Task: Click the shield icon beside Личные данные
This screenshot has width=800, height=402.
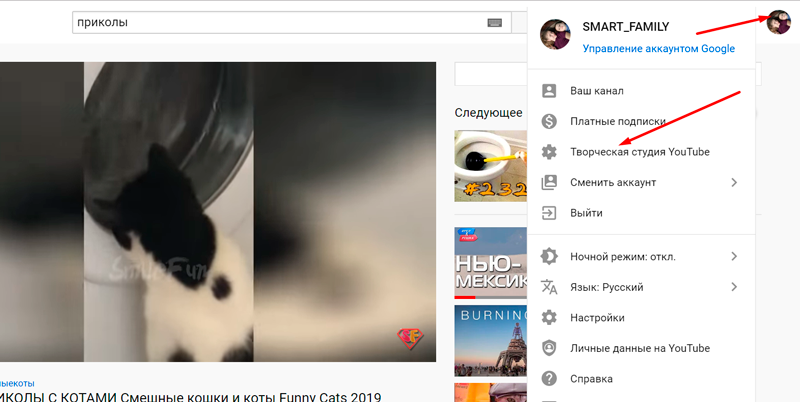Action: point(549,348)
